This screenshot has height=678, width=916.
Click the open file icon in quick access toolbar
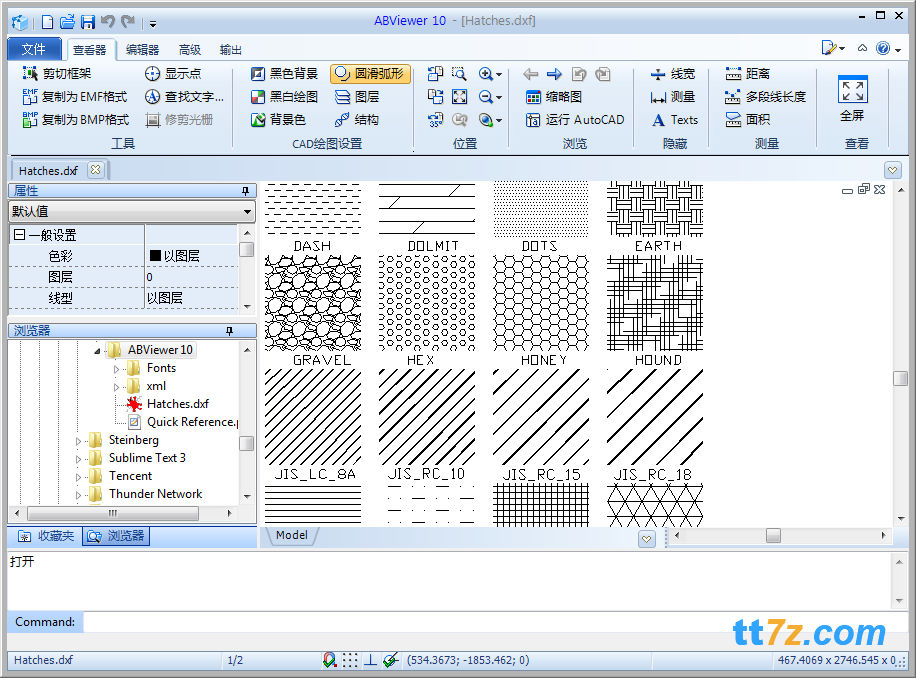click(68, 22)
